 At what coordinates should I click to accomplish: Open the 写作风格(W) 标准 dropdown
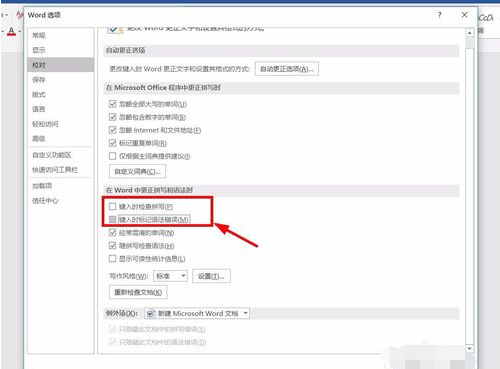(x=170, y=276)
